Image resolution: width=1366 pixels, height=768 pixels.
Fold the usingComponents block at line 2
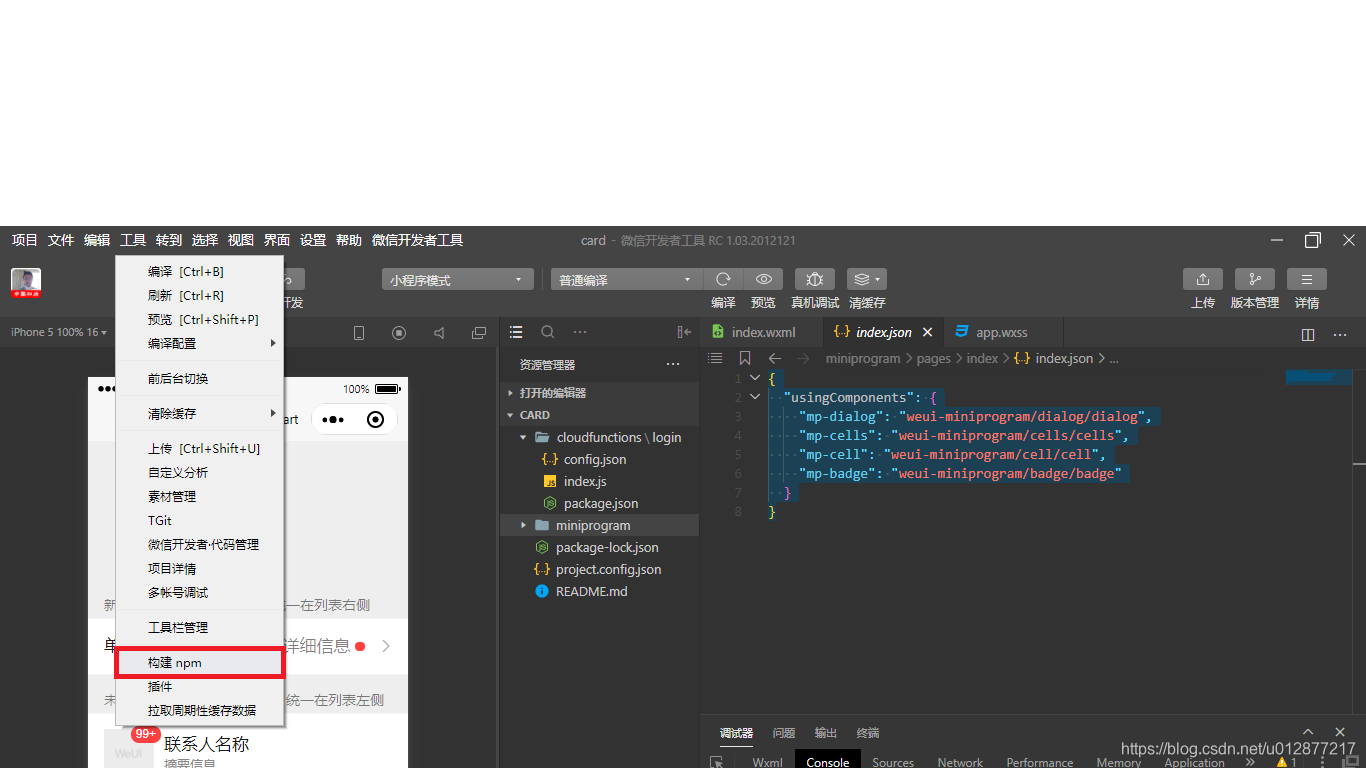point(755,397)
